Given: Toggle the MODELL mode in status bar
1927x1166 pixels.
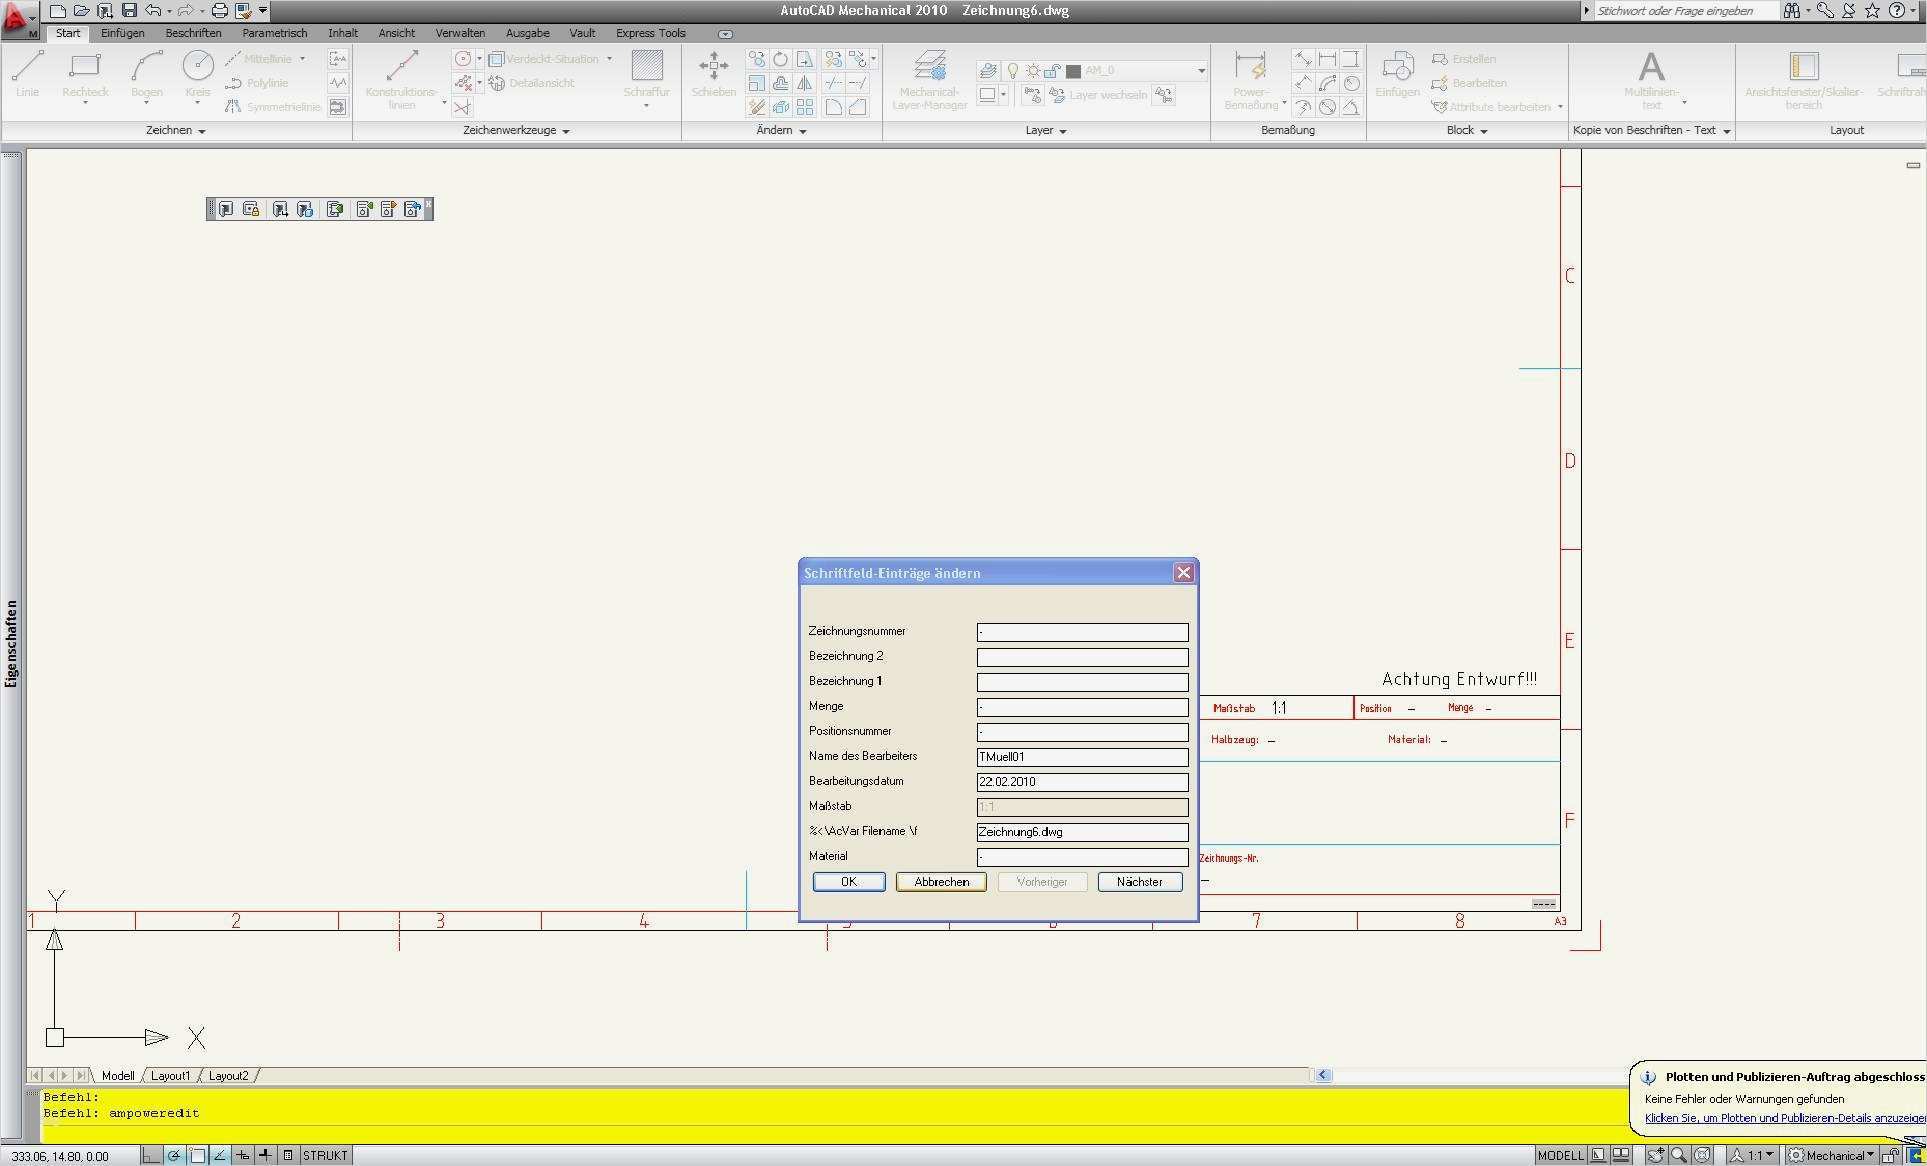Looking at the screenshot, I should tap(1561, 1155).
